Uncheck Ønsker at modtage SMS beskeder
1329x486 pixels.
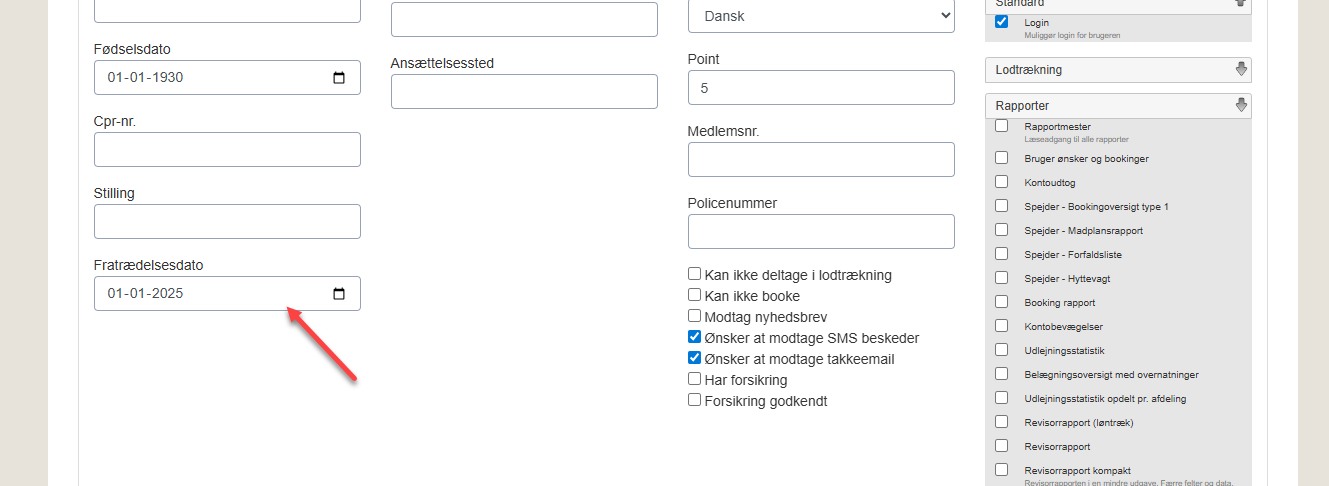(x=694, y=338)
